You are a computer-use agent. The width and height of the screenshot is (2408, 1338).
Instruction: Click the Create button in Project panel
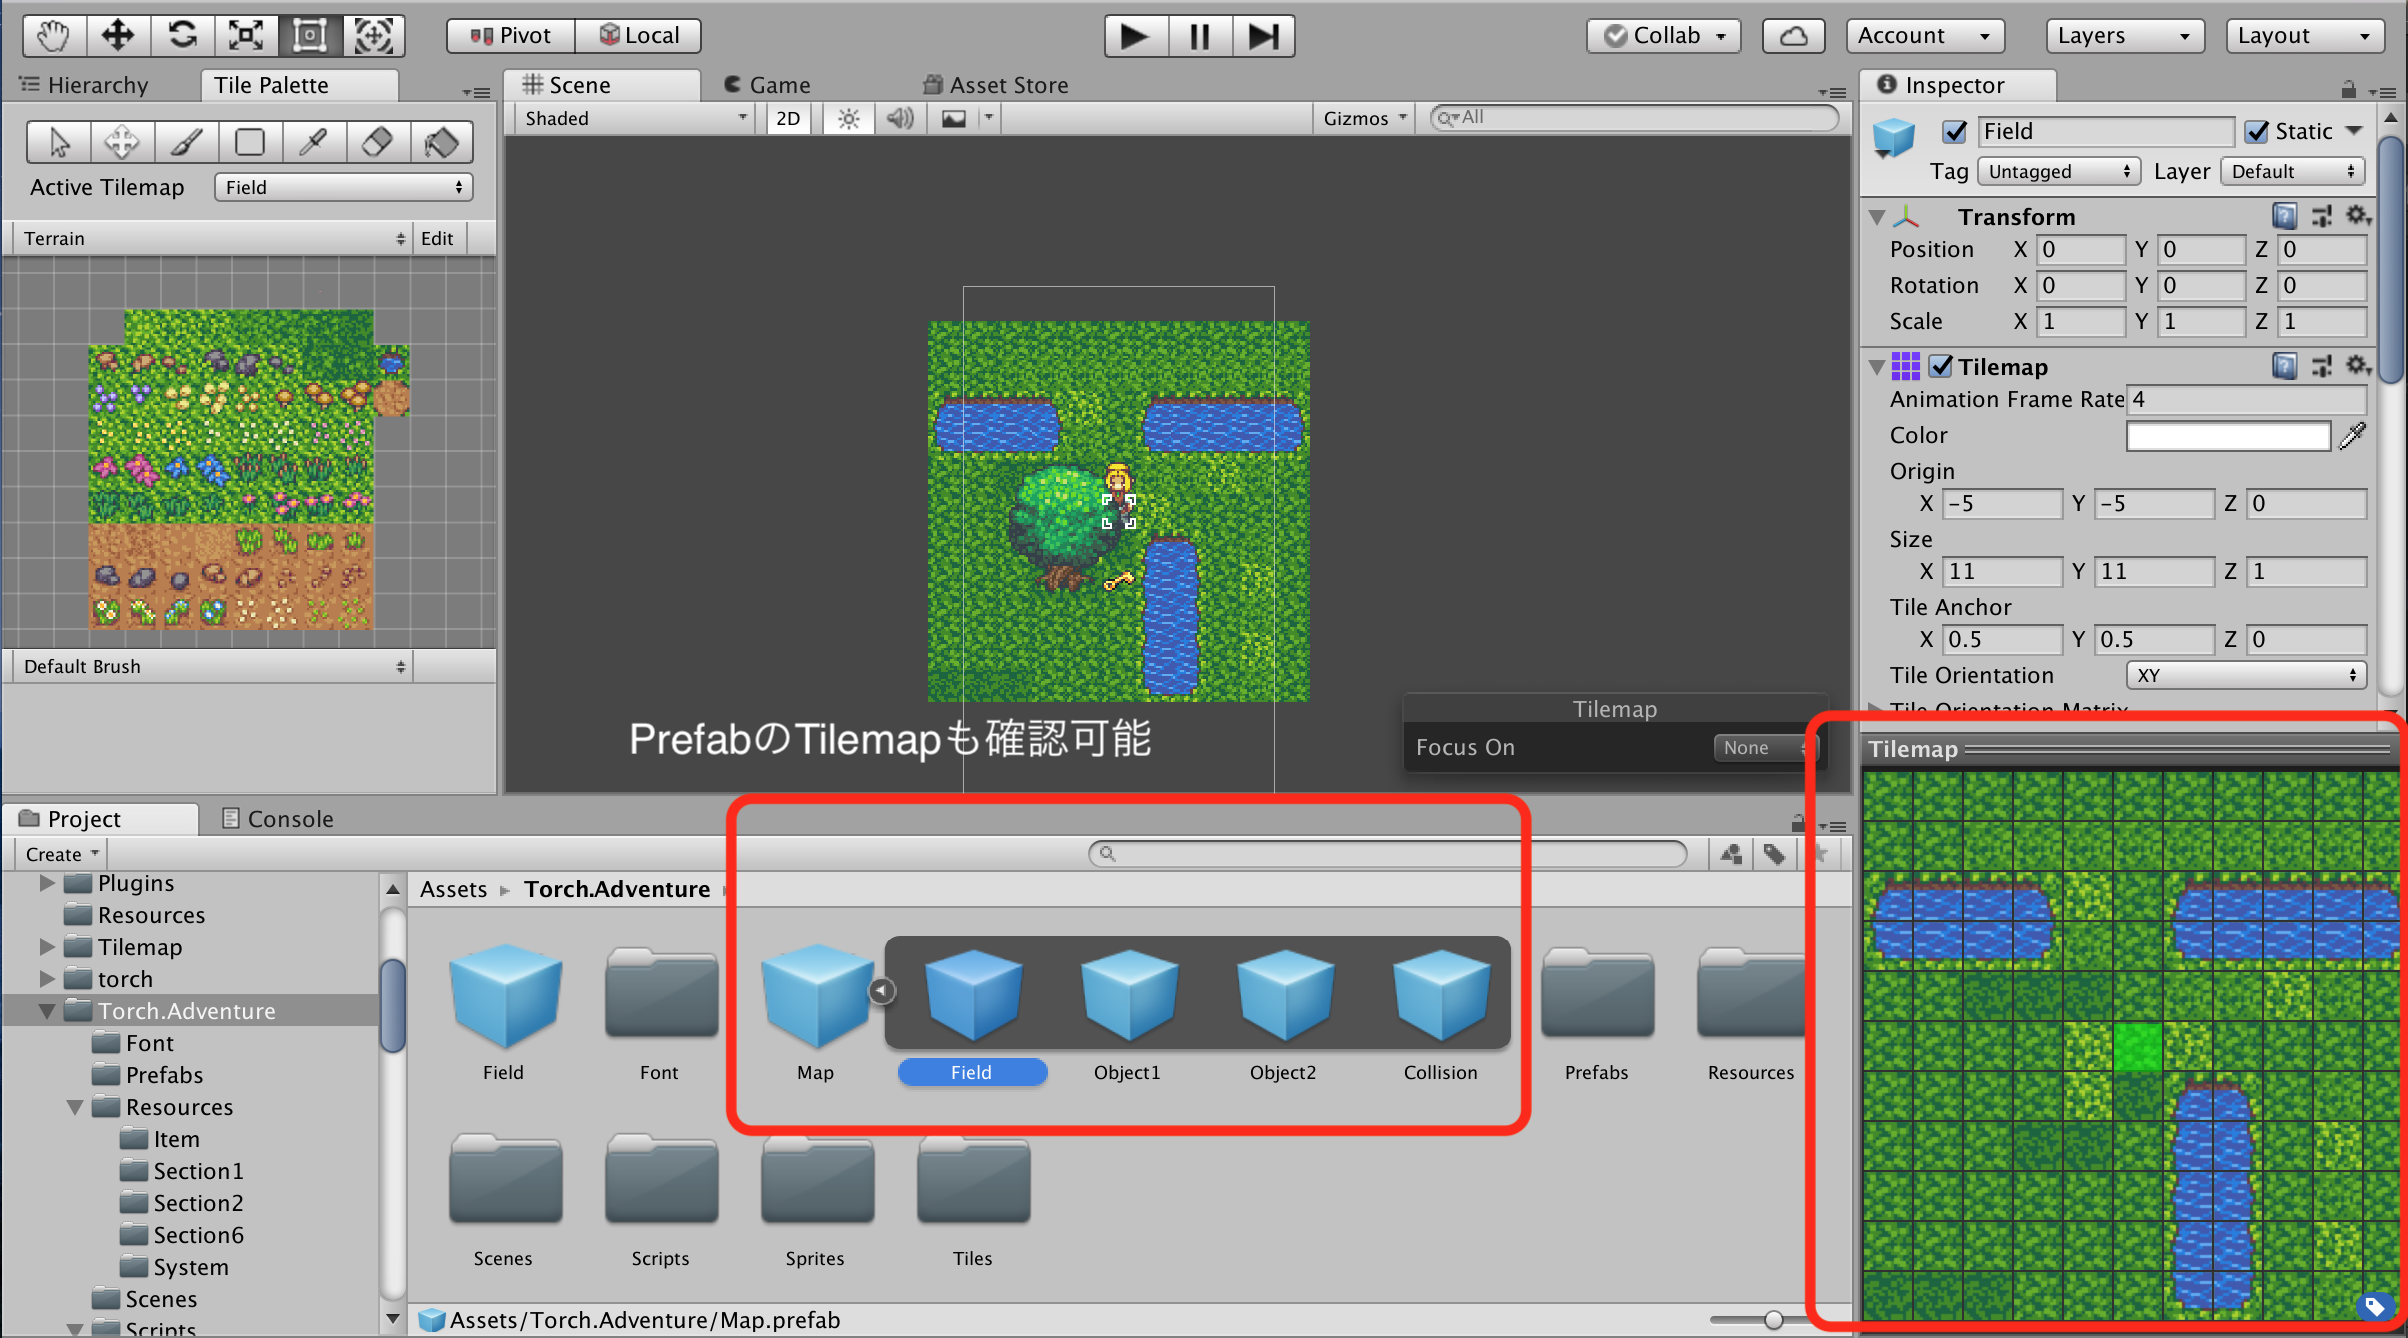pos(62,855)
